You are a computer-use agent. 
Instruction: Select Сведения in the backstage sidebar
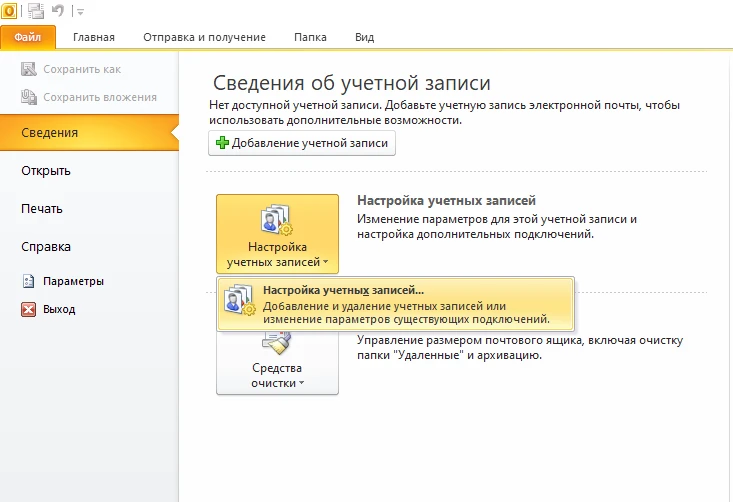click(x=89, y=133)
